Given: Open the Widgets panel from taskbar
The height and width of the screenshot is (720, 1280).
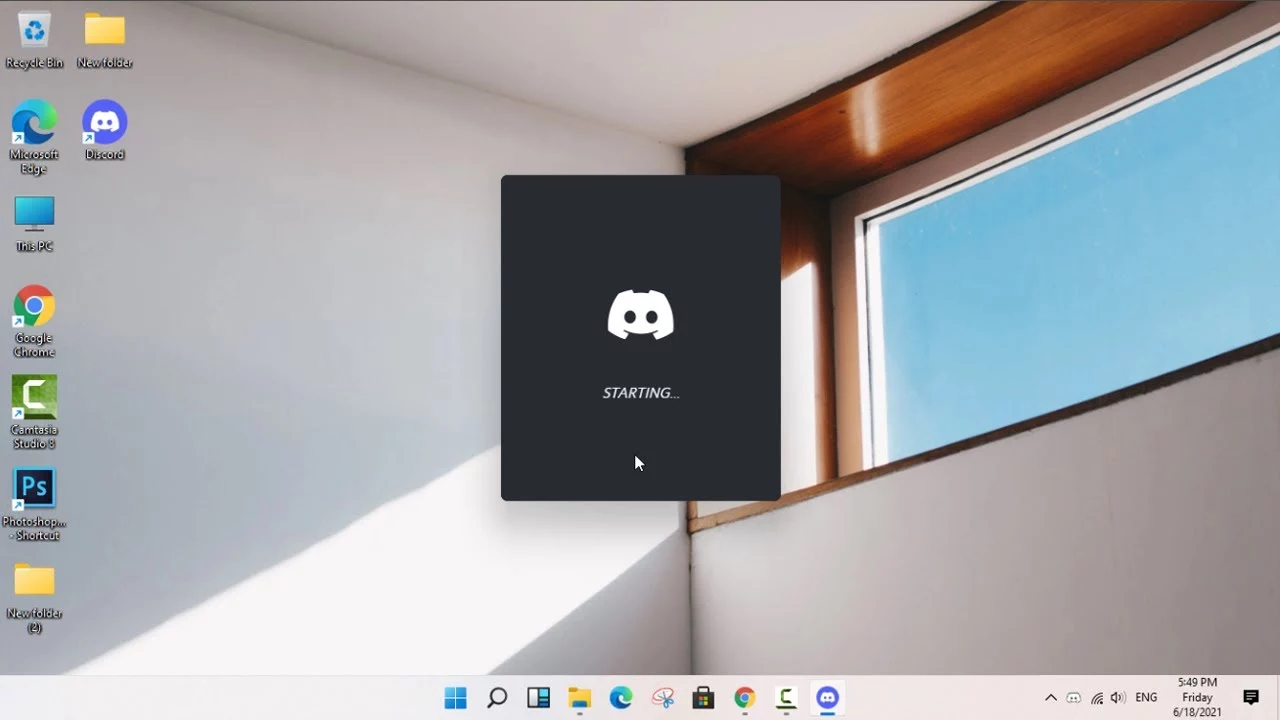Looking at the screenshot, I should click(x=538, y=698).
